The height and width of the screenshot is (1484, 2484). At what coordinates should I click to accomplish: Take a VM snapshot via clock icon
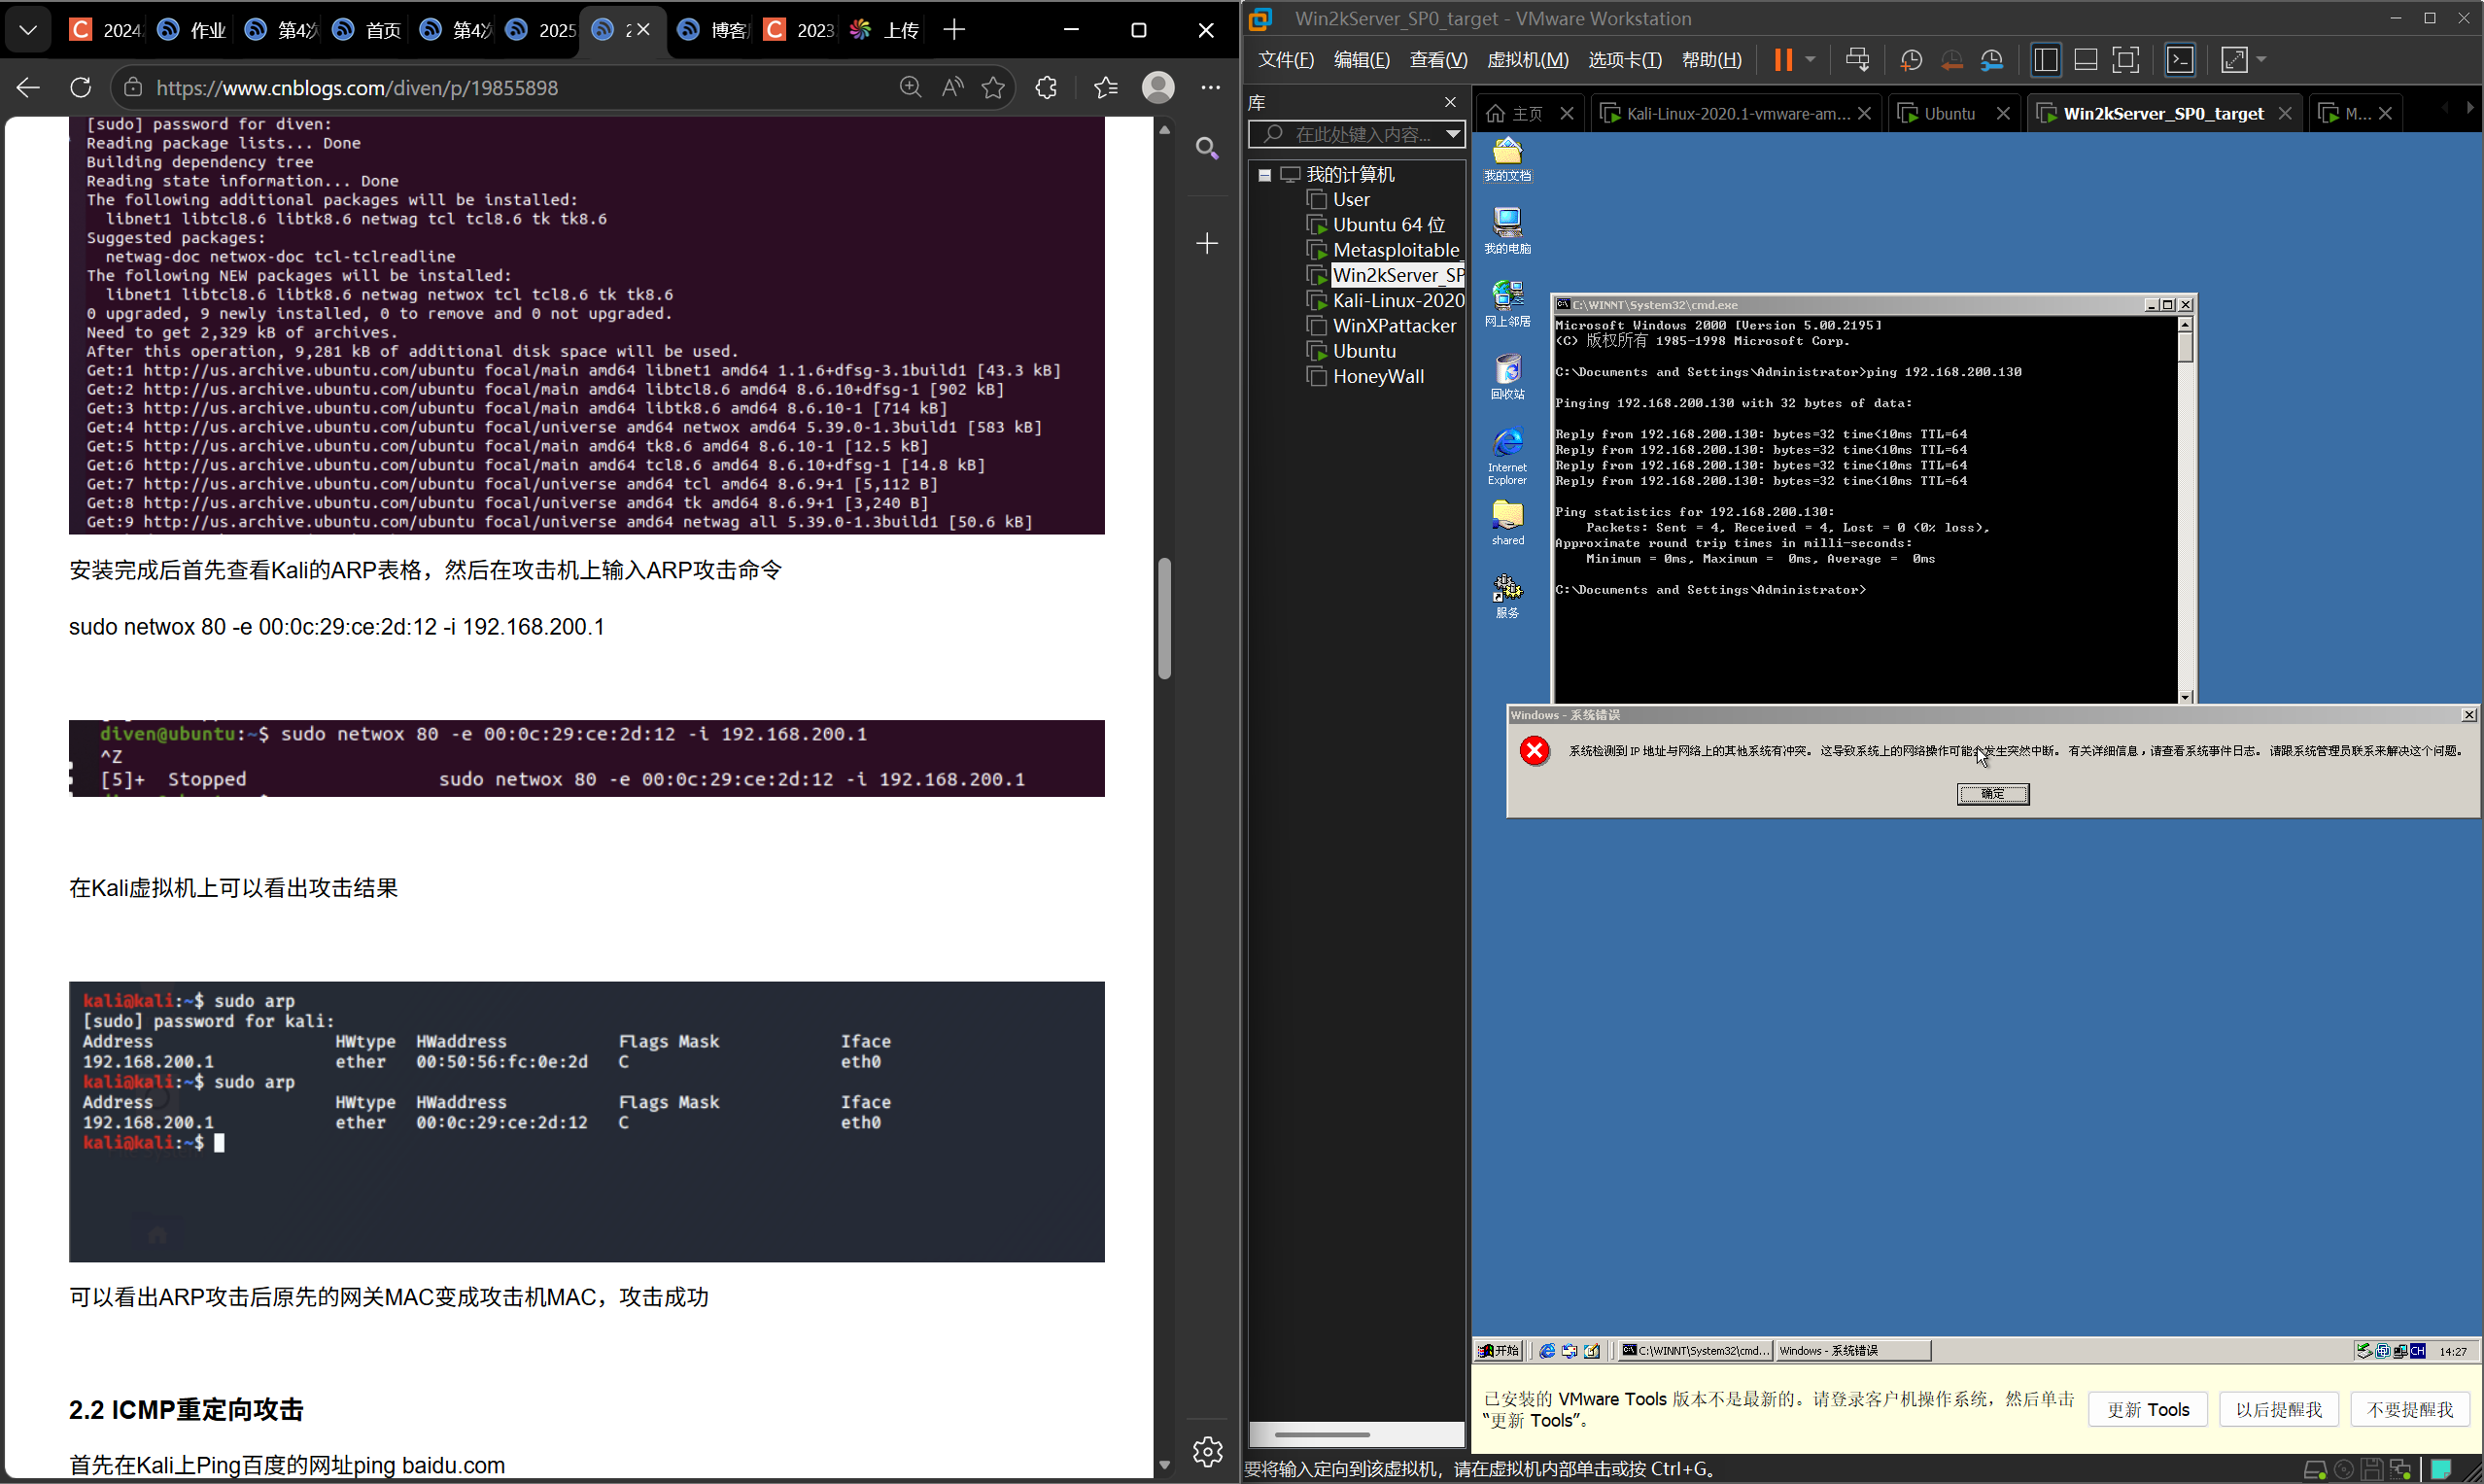(1910, 60)
